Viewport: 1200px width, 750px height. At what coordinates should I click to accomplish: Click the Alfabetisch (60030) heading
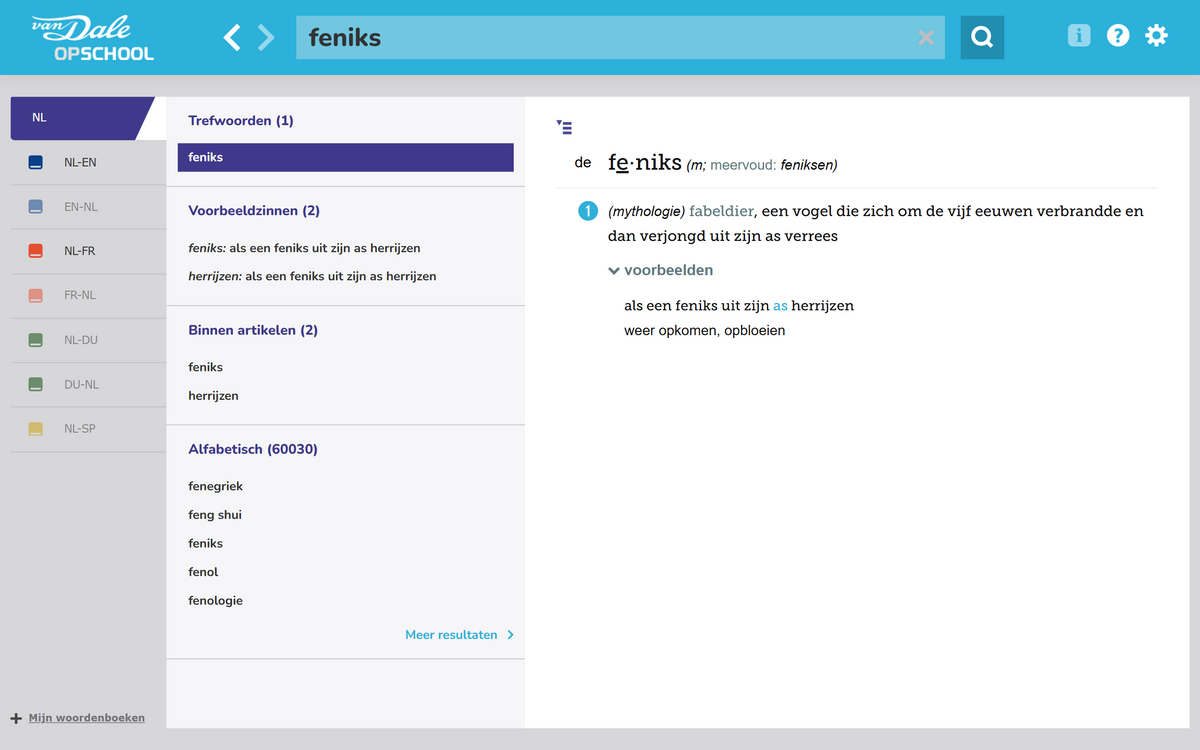click(x=253, y=449)
